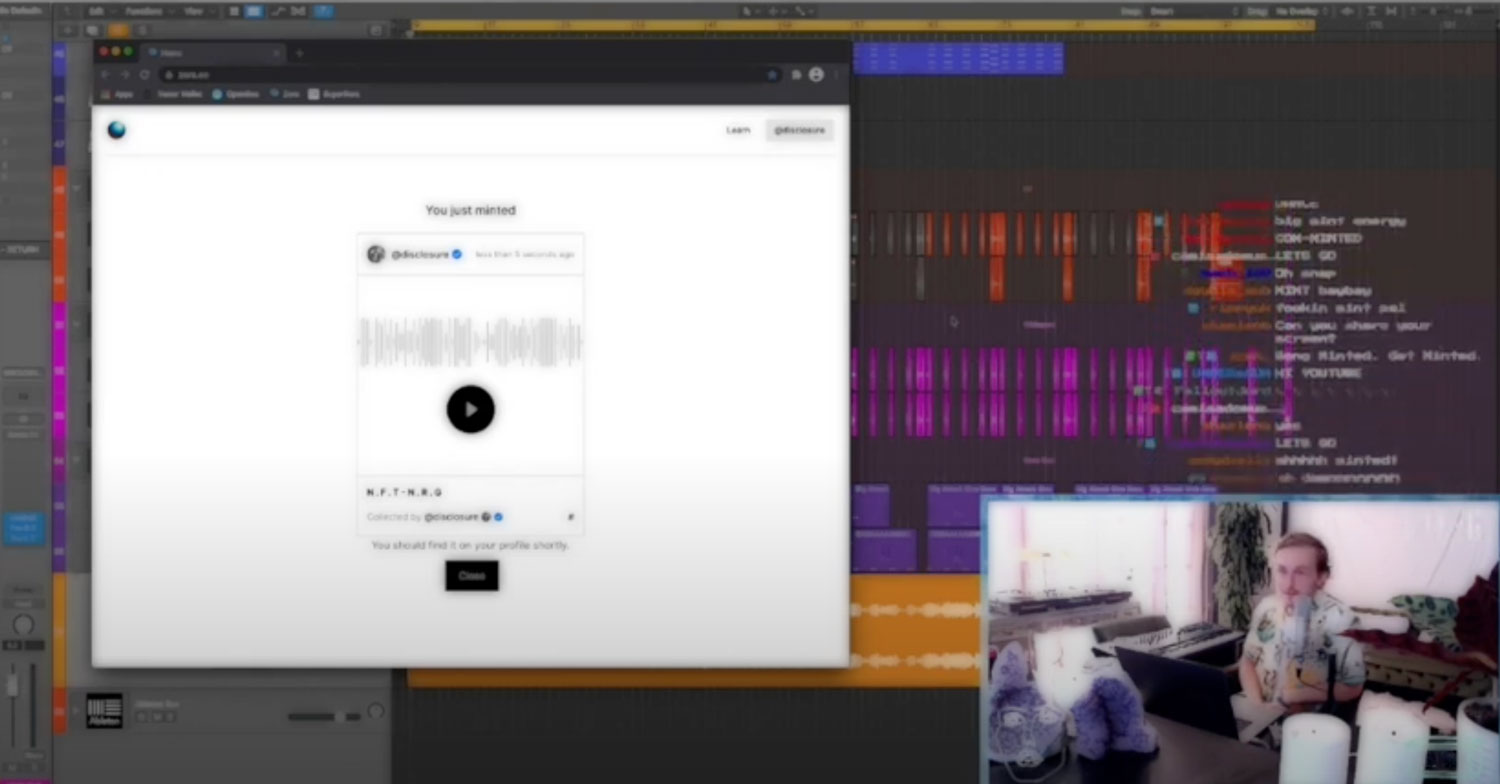Open the OpenSea bookmark
The height and width of the screenshot is (784, 1500).
coord(235,94)
